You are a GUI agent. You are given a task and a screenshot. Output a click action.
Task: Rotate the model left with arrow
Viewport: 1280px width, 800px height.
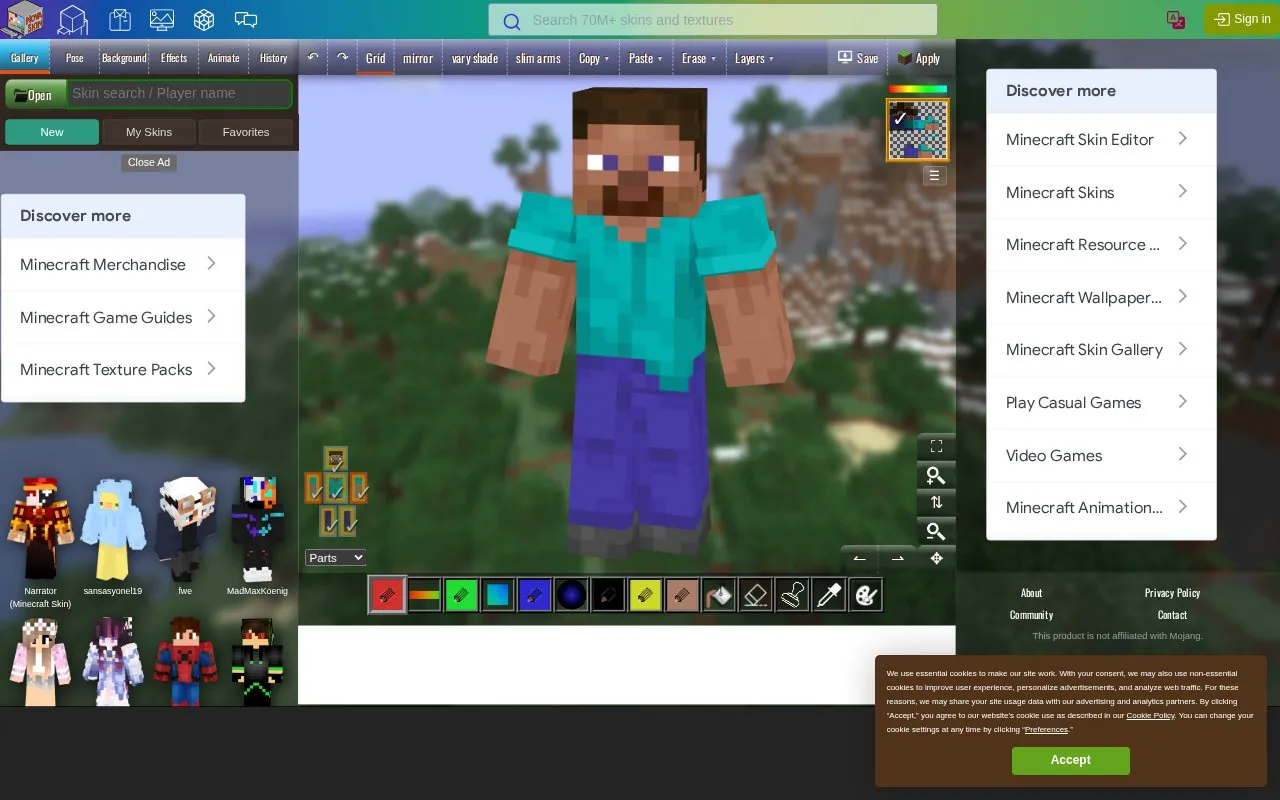click(859, 558)
